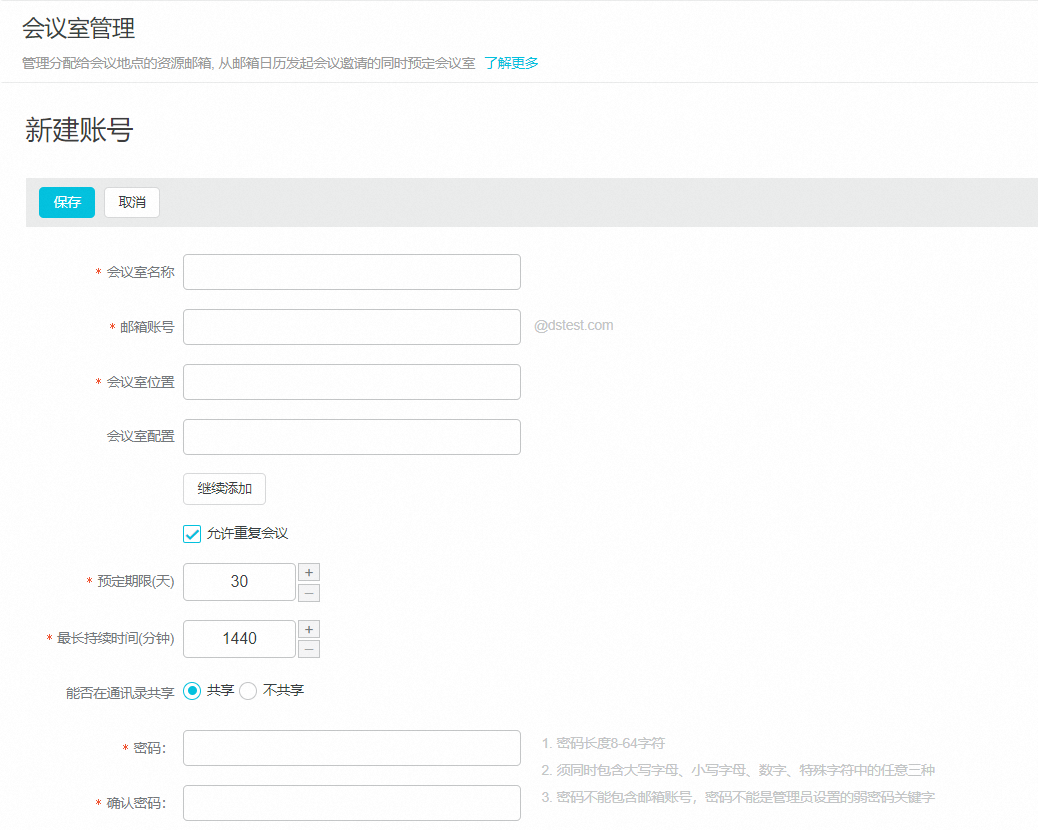Image resolution: width=1038 pixels, height=830 pixels.
Task: Decrease 预定期限 with minus stepper
Action: point(310,593)
